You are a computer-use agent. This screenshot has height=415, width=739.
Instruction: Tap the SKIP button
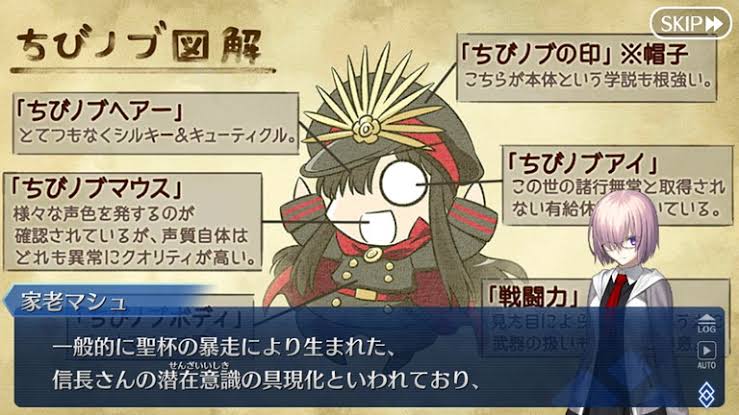(690, 23)
